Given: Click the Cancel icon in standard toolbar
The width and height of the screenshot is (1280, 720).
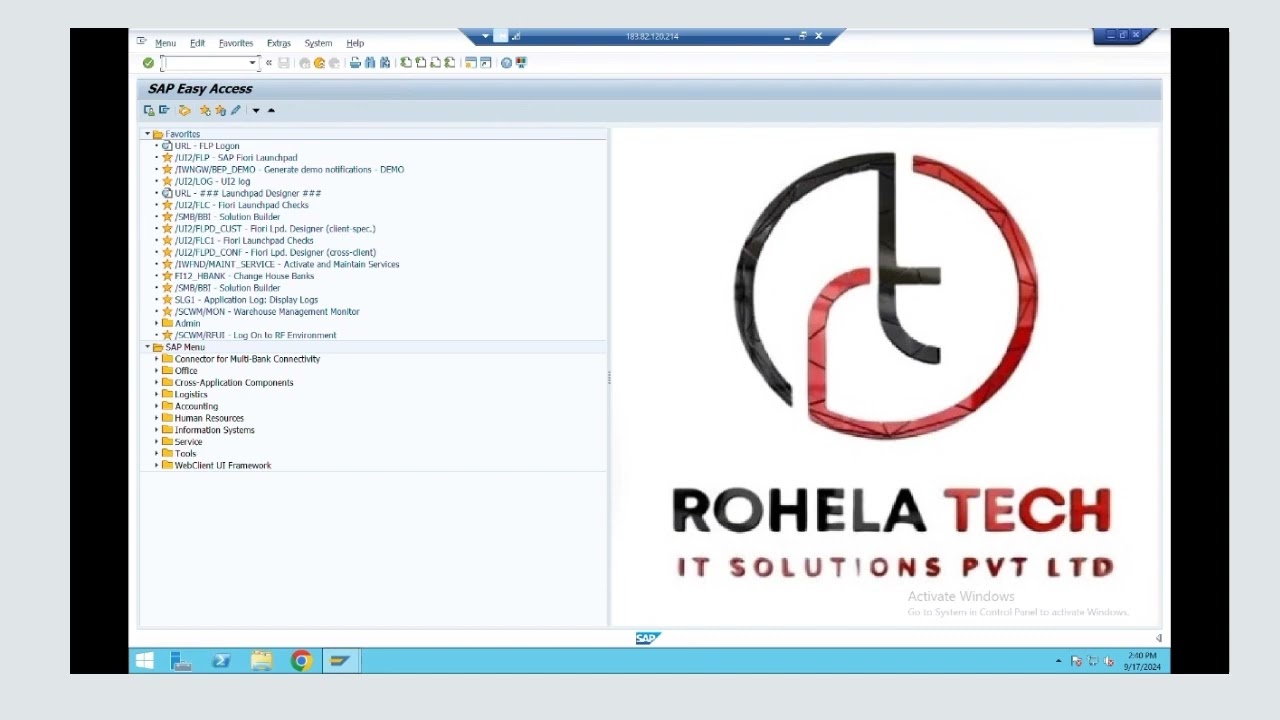Looking at the screenshot, I should [334, 63].
